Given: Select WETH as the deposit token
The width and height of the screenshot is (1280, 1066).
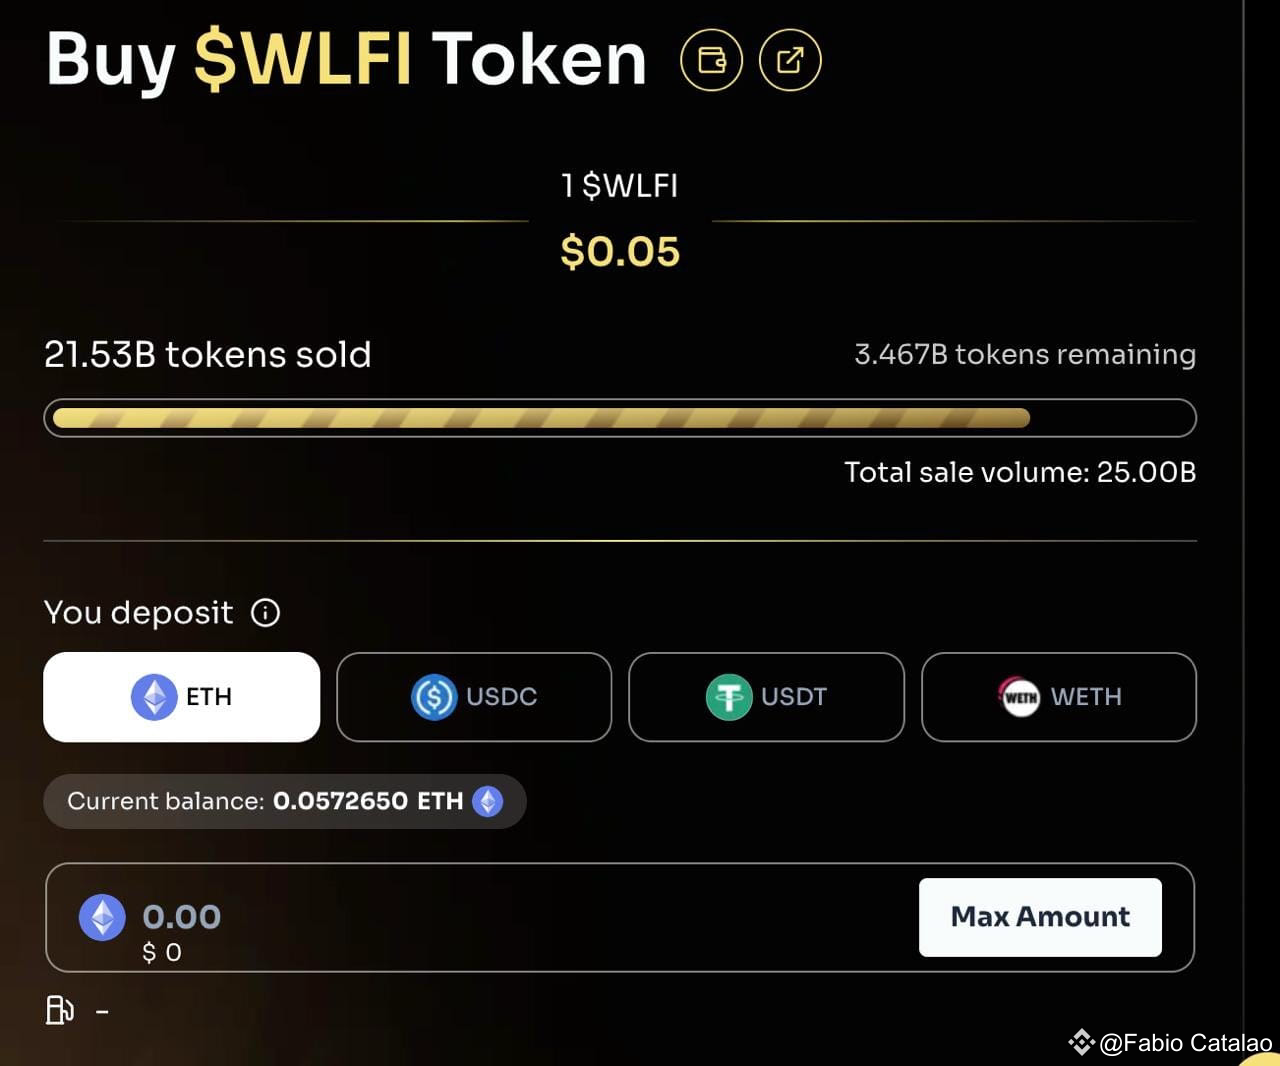Looking at the screenshot, I should coord(1058,697).
